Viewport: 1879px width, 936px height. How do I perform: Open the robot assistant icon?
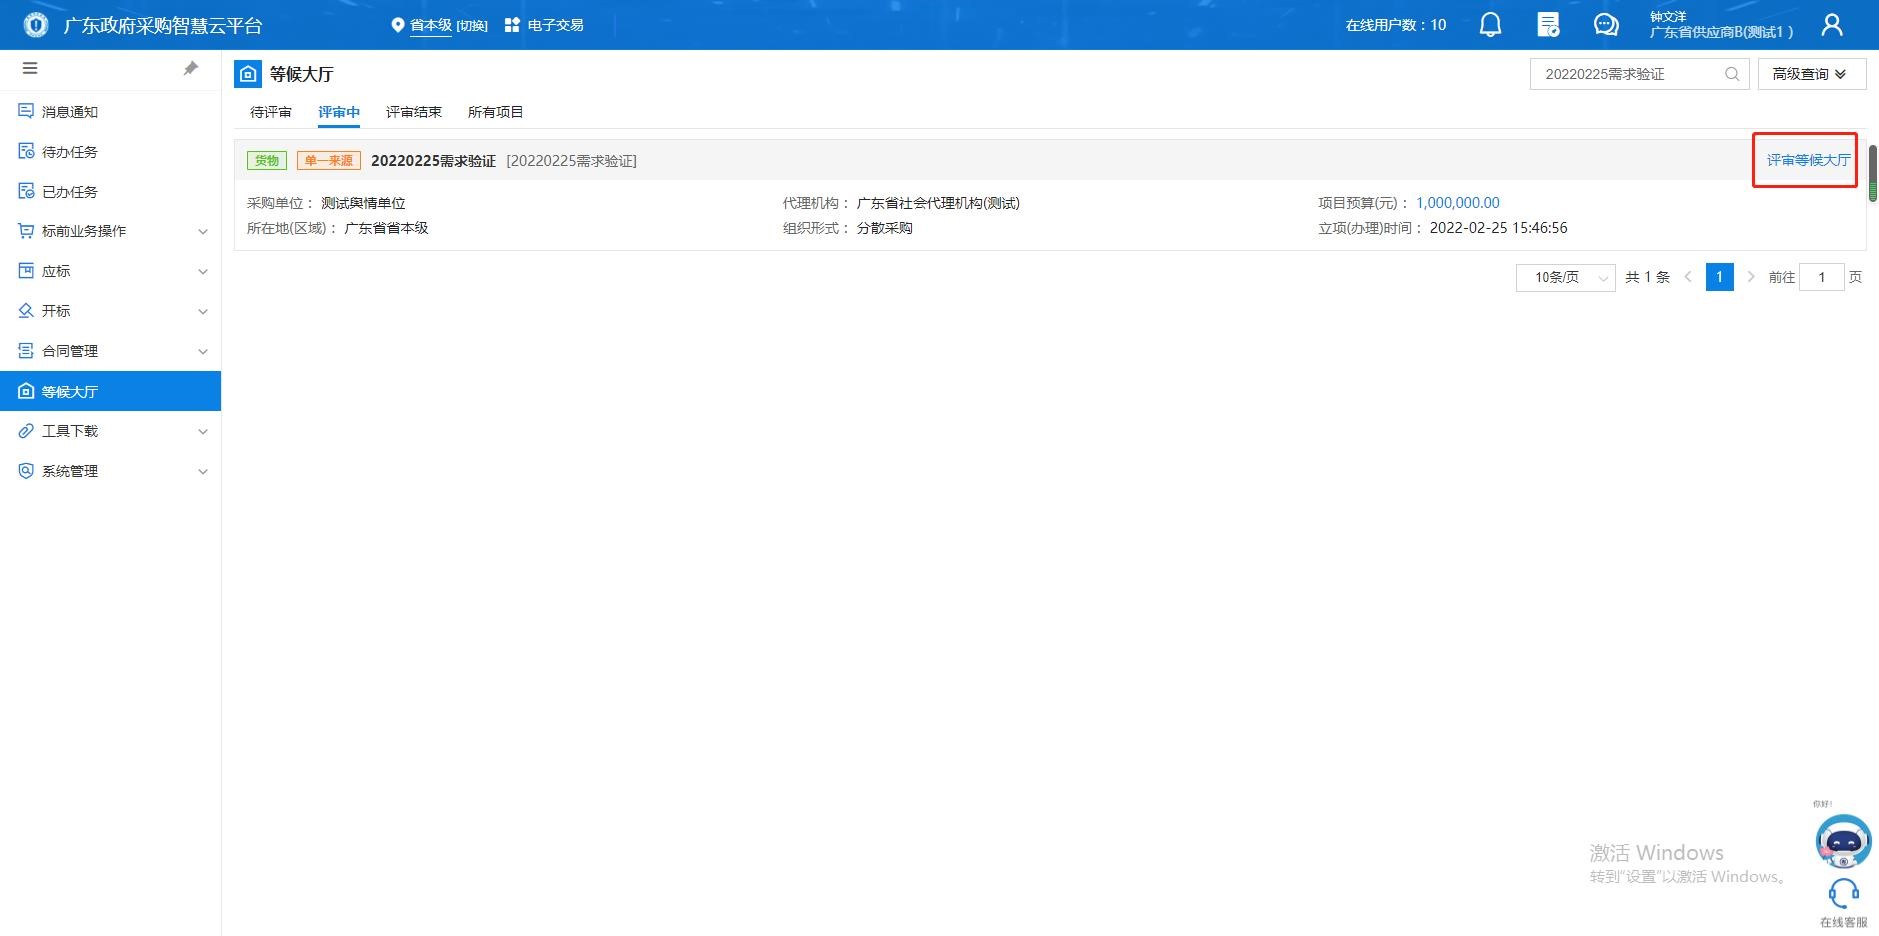point(1843,841)
